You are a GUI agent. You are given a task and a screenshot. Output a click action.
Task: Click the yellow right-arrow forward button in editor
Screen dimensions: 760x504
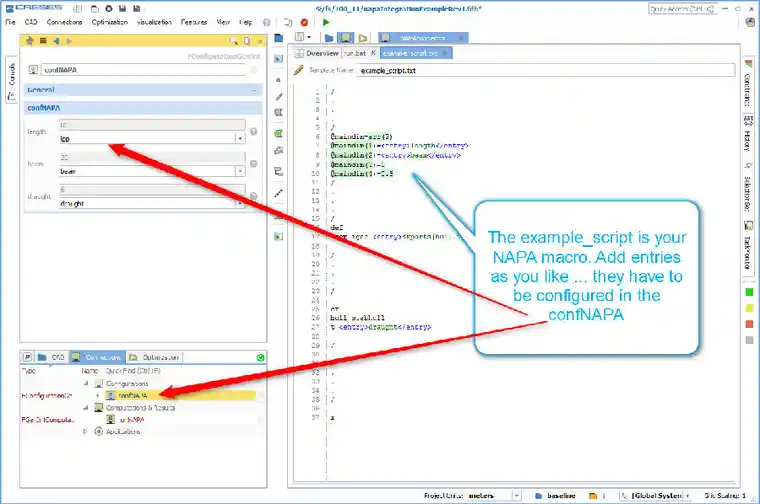point(69,41)
